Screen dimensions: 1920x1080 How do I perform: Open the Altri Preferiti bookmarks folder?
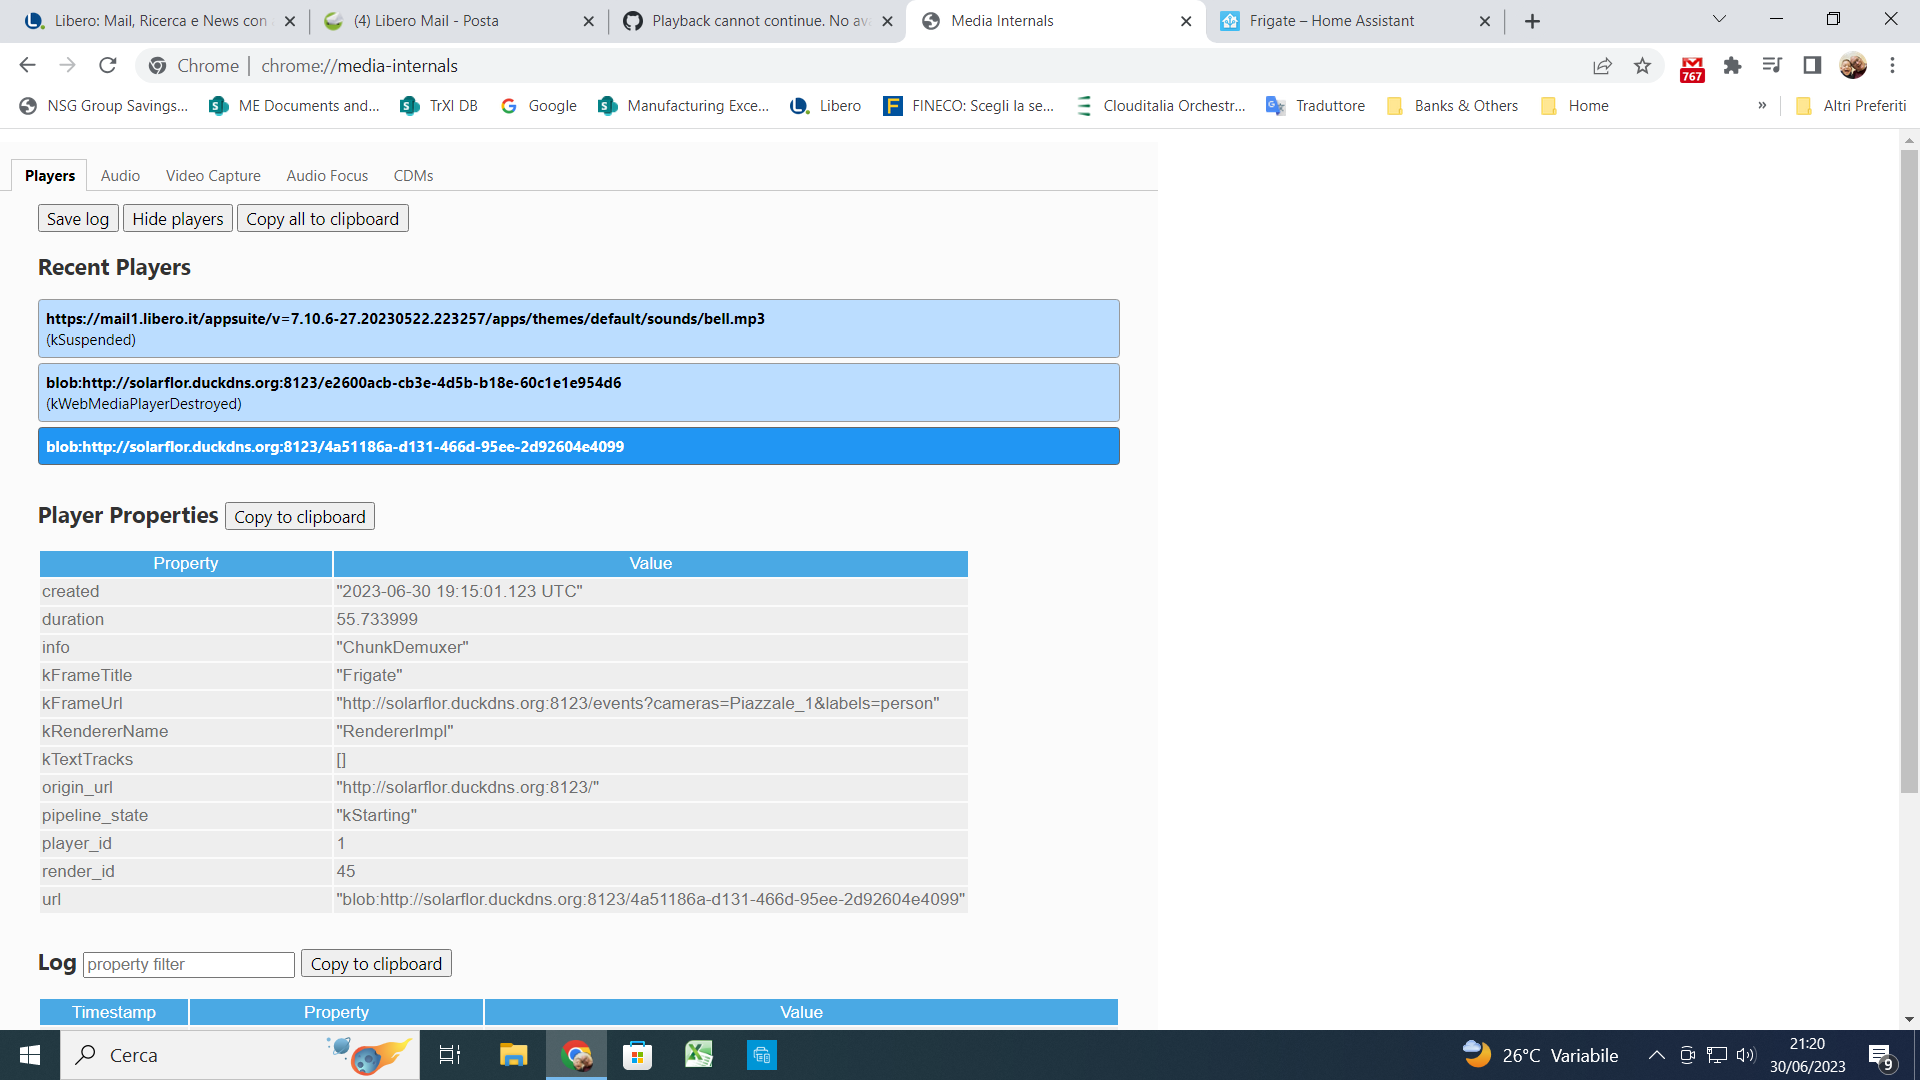click(1851, 105)
